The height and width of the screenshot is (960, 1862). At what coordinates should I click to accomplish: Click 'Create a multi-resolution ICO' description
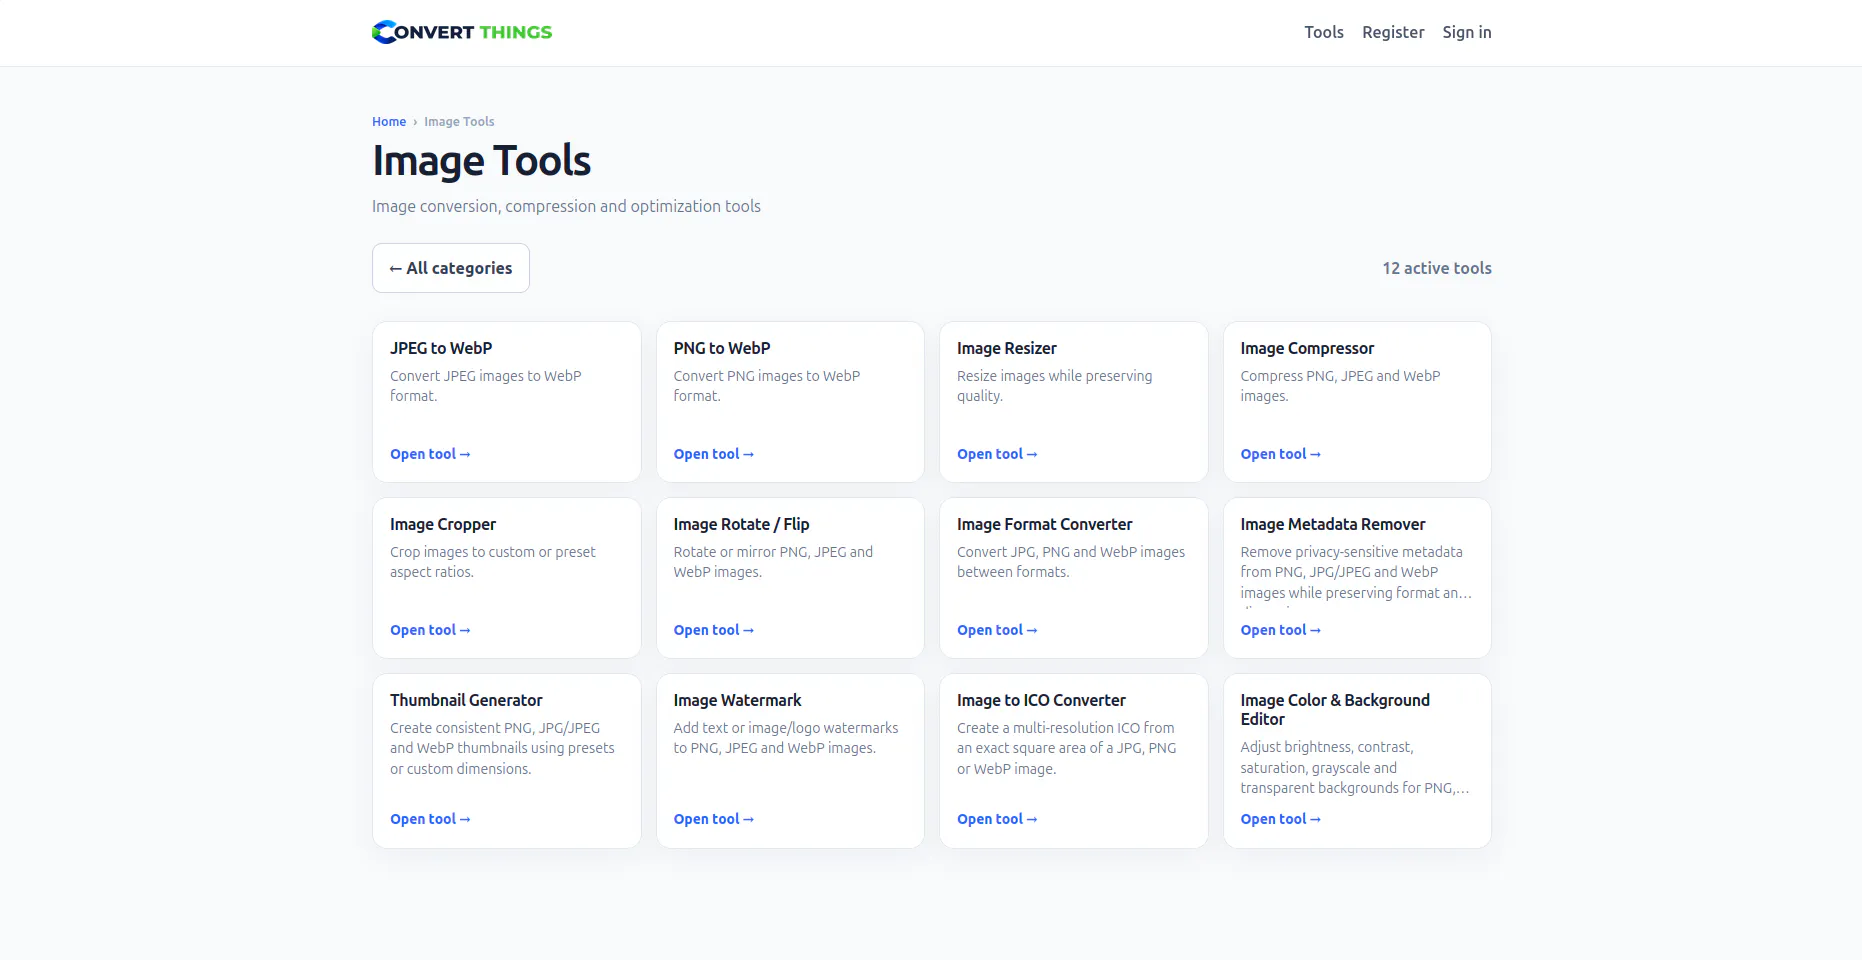click(1066, 748)
